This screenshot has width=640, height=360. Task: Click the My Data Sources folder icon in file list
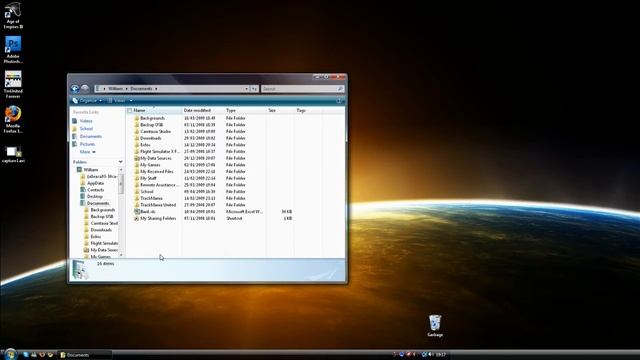(137, 158)
